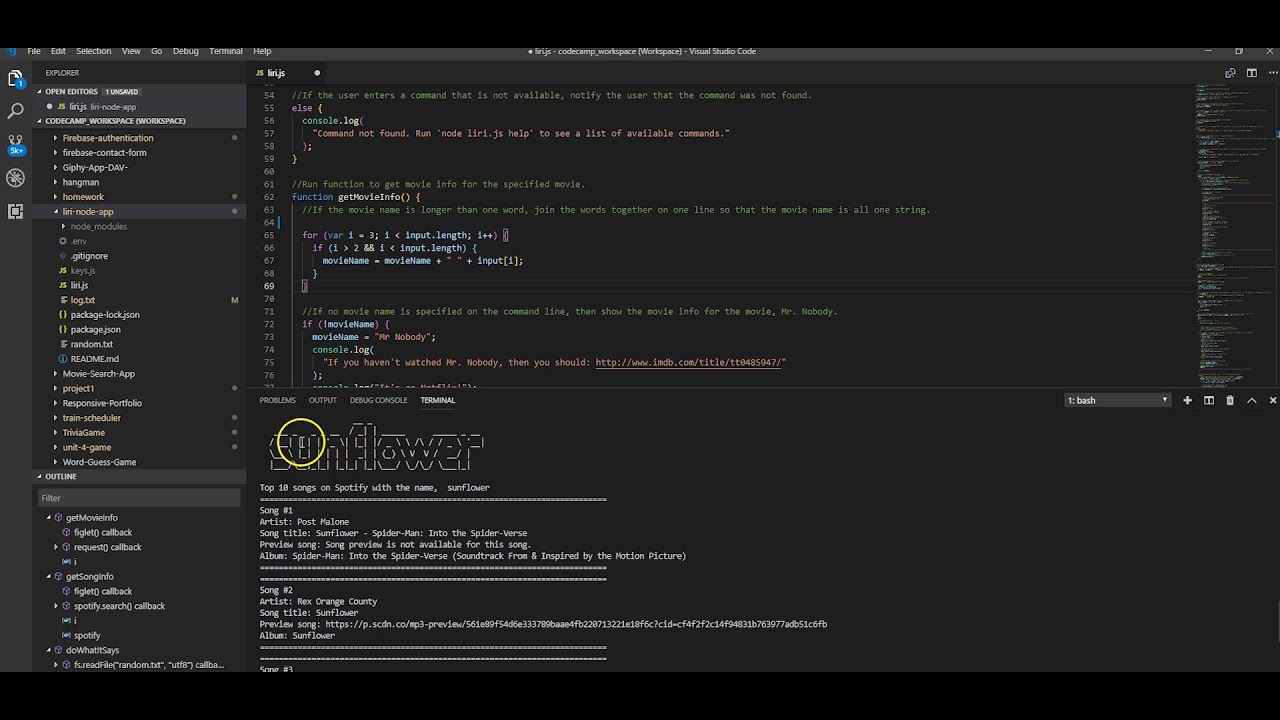Open the .env file
Viewport: 1280px width, 720px height.
(x=78, y=241)
